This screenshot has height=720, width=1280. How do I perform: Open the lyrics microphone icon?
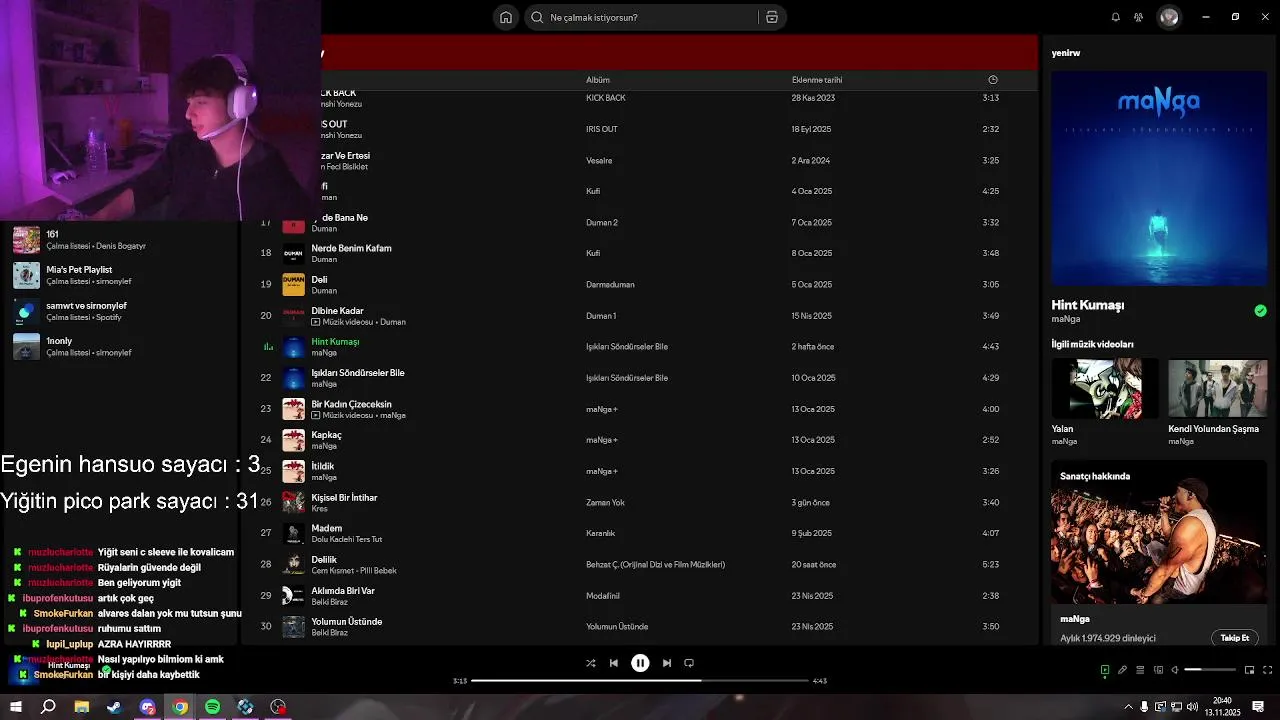(1122, 670)
